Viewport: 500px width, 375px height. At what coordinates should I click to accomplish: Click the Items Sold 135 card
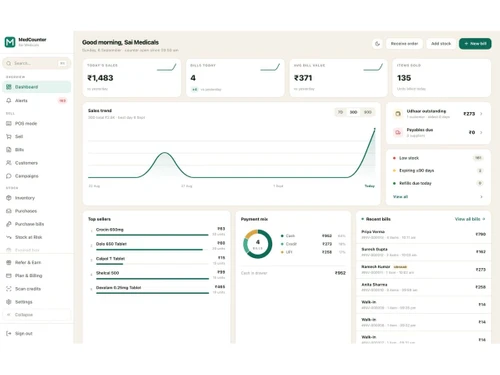(441, 78)
